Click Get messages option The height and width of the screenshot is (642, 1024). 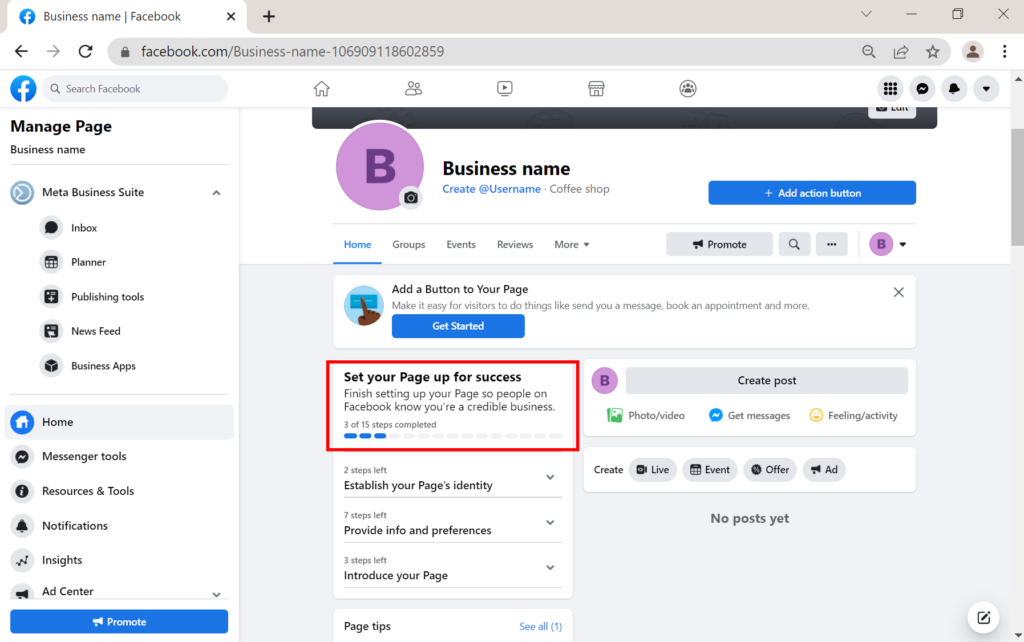click(749, 415)
